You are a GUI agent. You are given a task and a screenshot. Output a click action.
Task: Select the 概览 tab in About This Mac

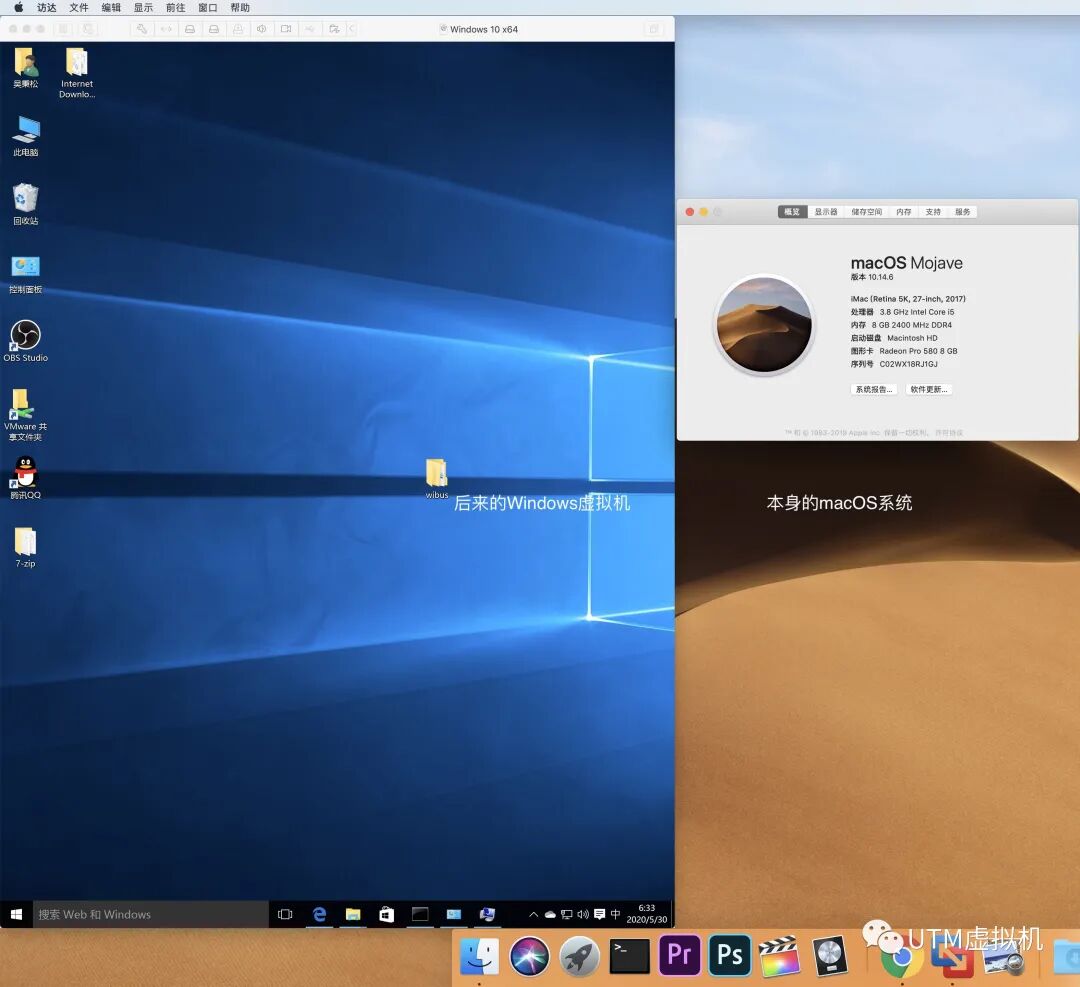click(x=792, y=211)
